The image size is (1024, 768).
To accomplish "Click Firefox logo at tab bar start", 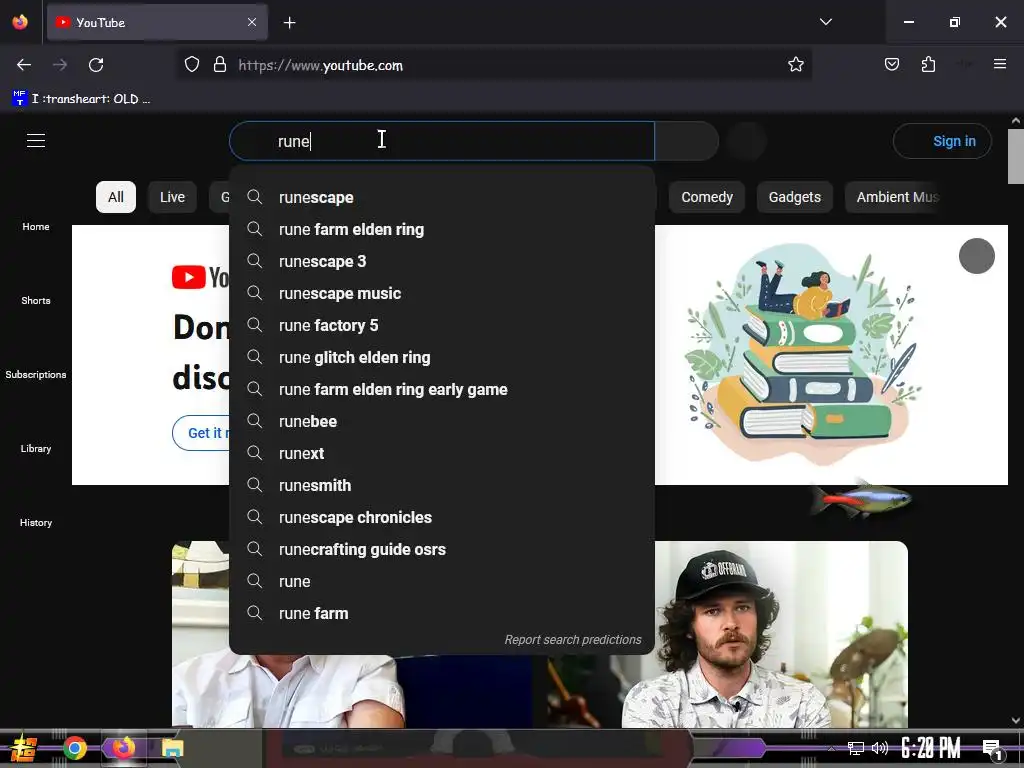I will [x=20, y=22].
